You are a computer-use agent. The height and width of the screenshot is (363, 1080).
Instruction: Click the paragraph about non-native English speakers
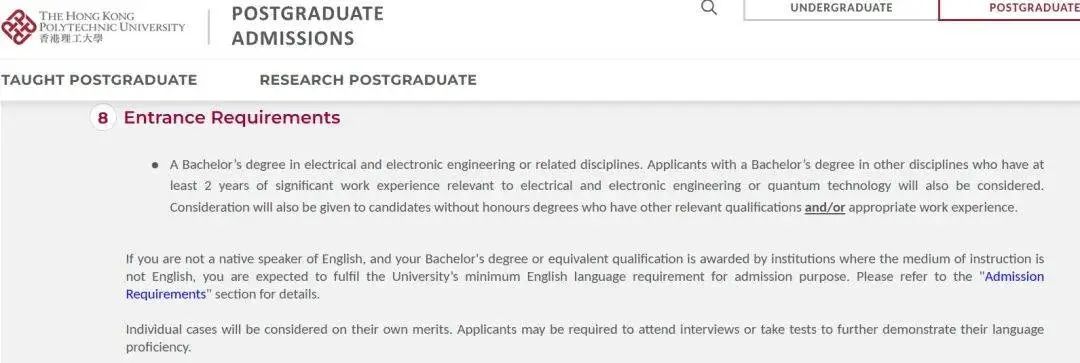[x=585, y=277]
